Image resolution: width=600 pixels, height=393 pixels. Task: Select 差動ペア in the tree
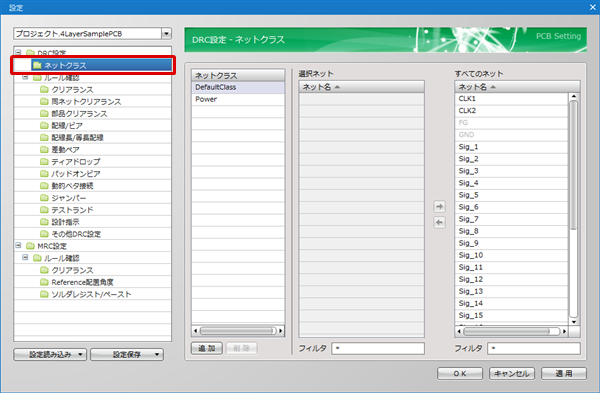[65, 150]
